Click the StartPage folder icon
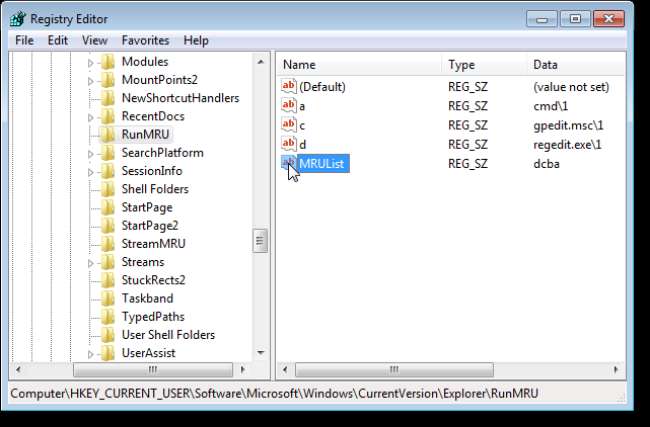 pyautogui.click(x=108, y=208)
